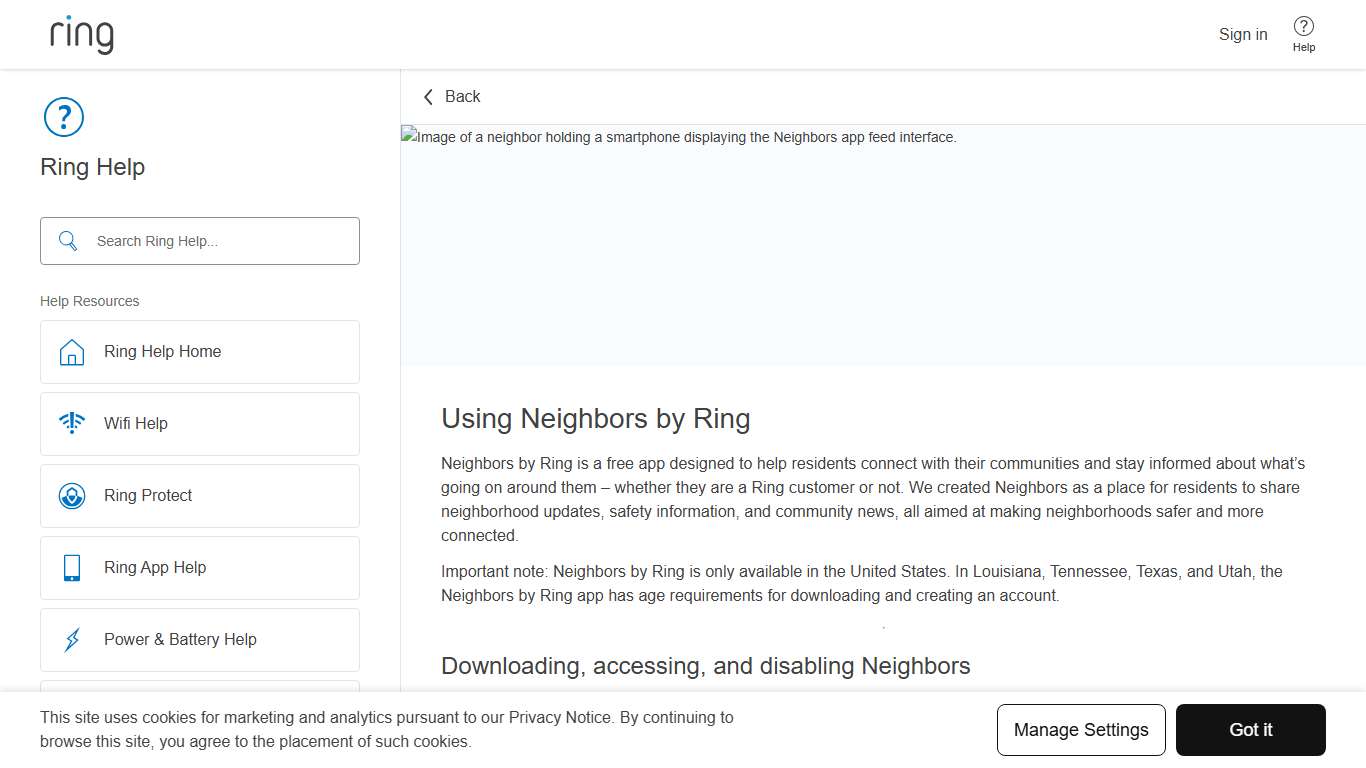The image size is (1366, 768).
Task: Sign in to your Ring account
Action: click(1243, 34)
